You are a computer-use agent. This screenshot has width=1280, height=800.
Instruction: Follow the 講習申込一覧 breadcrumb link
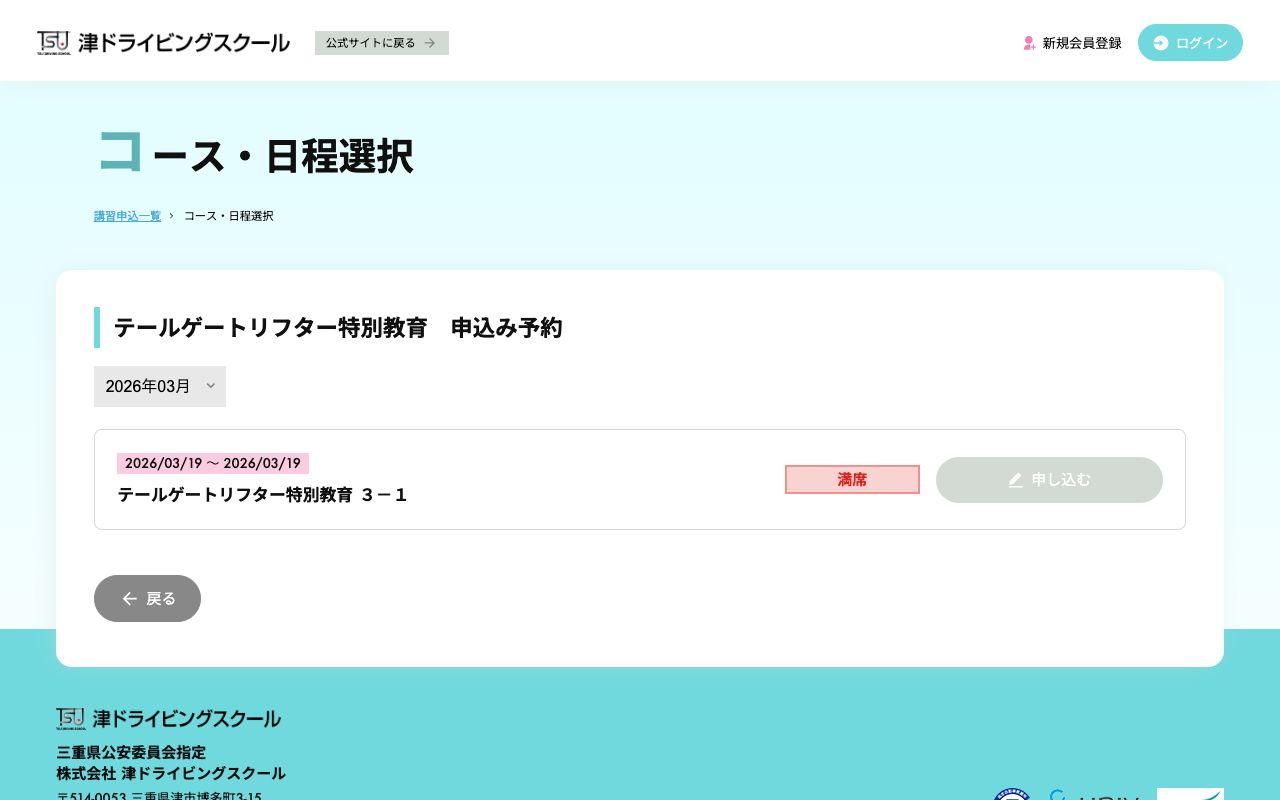pyautogui.click(x=127, y=216)
